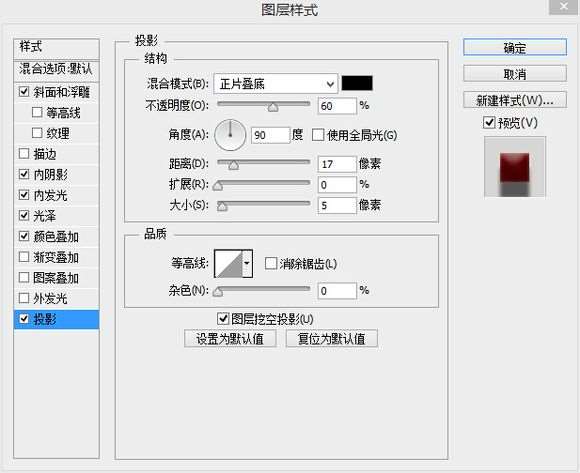Enable the 图案叠加 checkbox

[24, 277]
